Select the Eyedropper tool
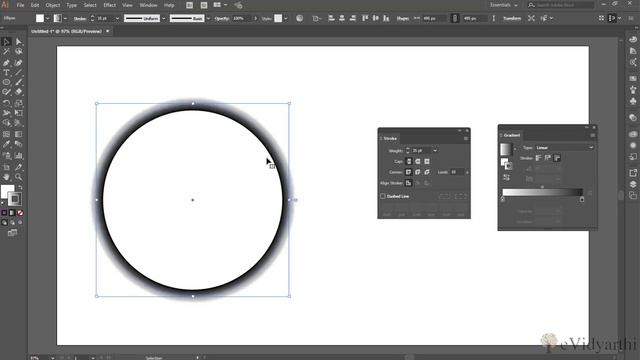 coord(6,144)
